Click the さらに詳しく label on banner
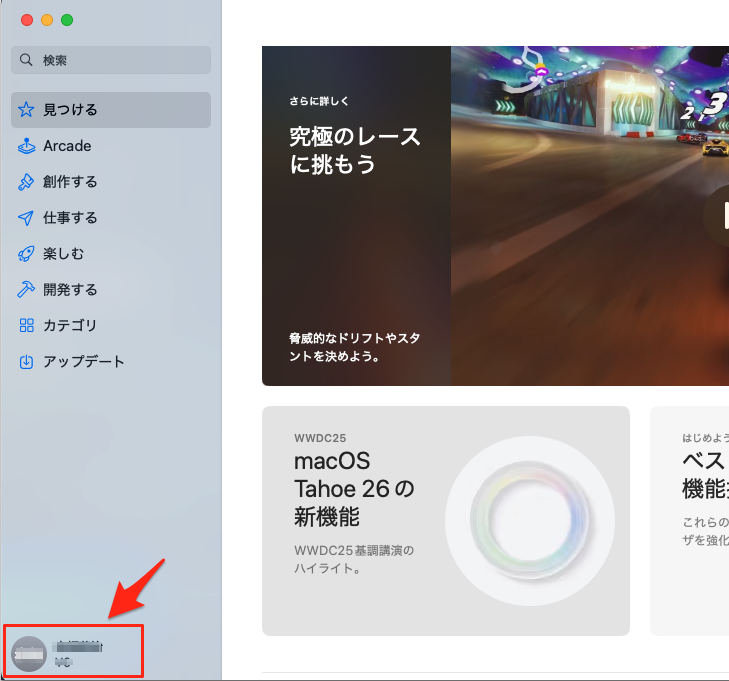 [318, 101]
